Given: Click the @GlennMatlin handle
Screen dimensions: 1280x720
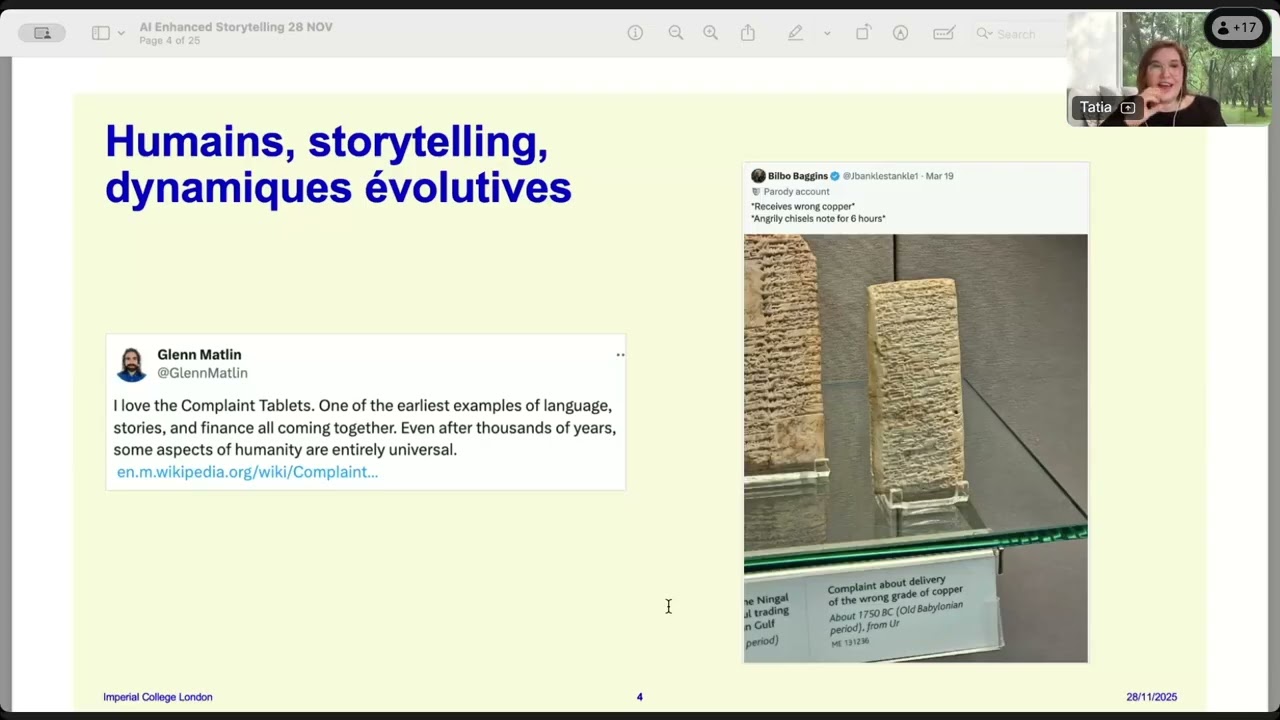Looking at the screenshot, I should pyautogui.click(x=202, y=373).
